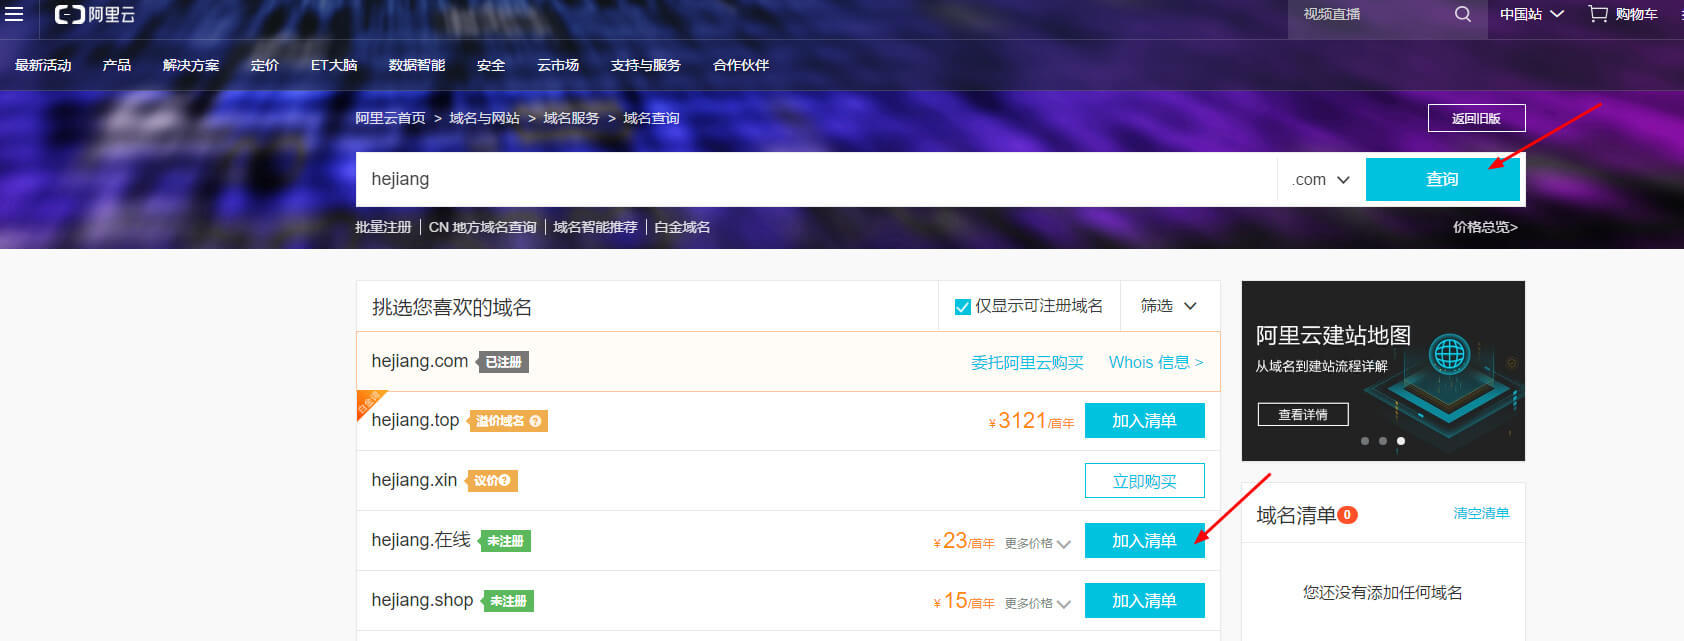
Task: Select third carousel dot on banner
Action: (1400, 441)
